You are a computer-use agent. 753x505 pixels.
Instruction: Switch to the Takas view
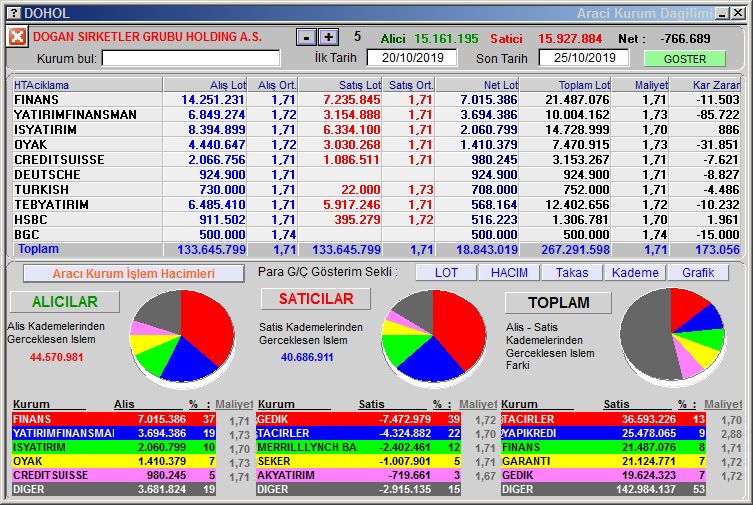[x=572, y=273]
